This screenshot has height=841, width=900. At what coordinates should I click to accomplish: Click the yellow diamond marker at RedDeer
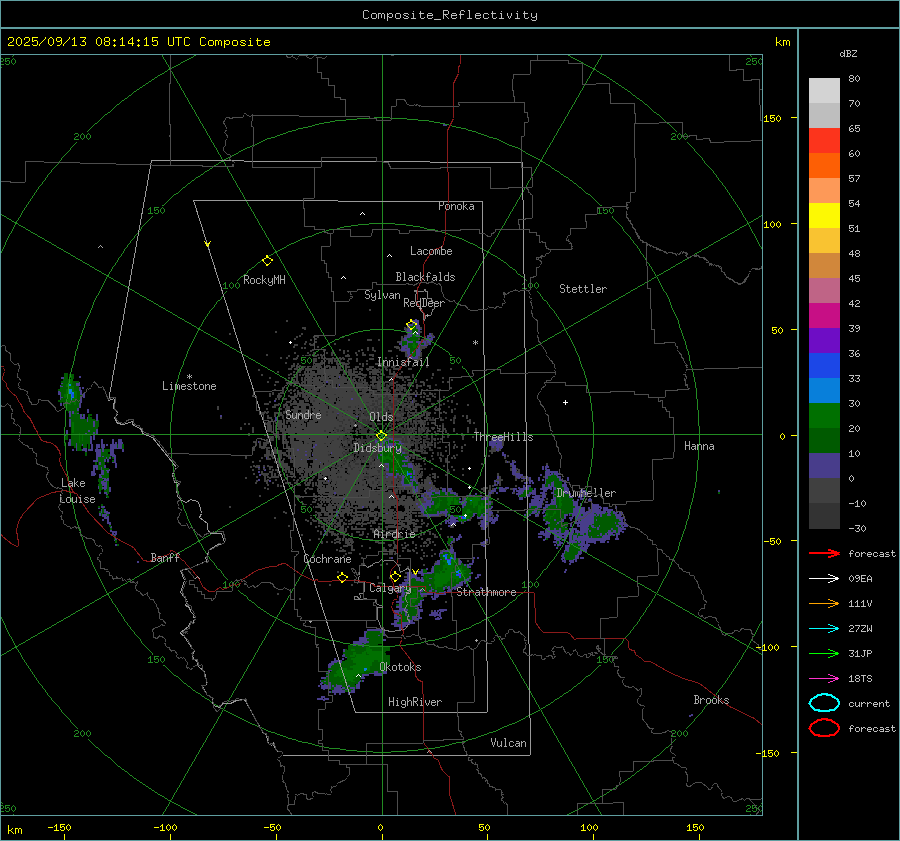coord(411,325)
